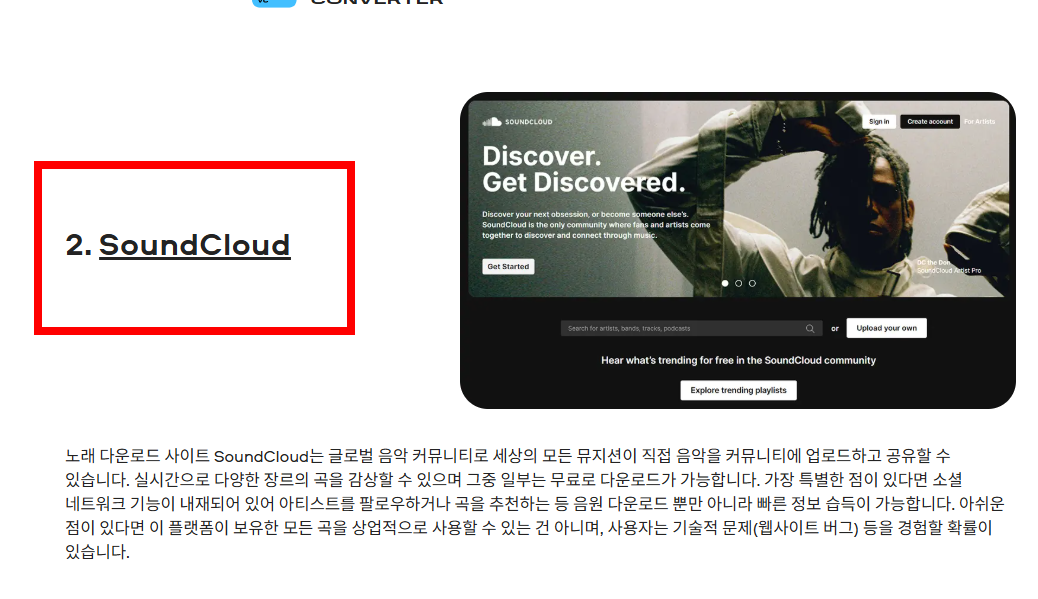Click the red highlighted heading box
Image resolution: width=1038 pixels, height=599 pixels.
(195, 247)
